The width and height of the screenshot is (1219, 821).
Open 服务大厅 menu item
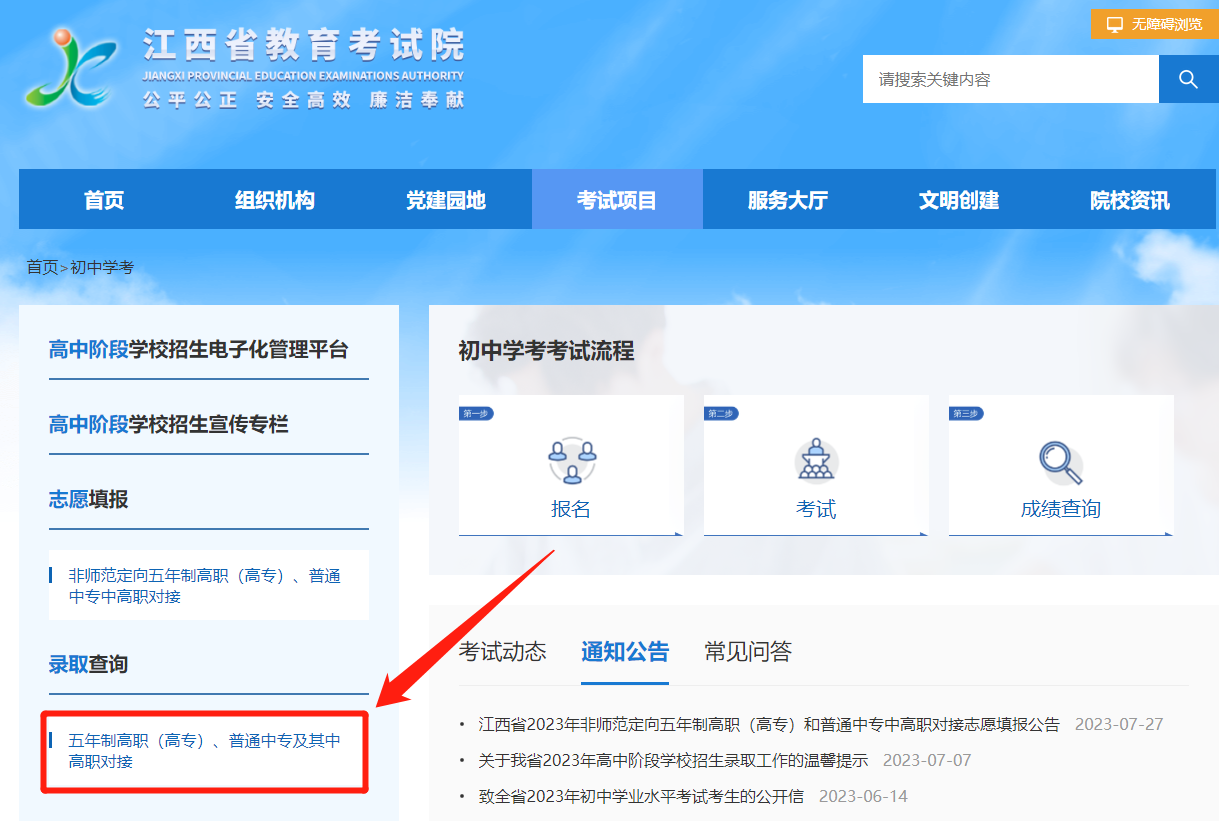coord(788,200)
